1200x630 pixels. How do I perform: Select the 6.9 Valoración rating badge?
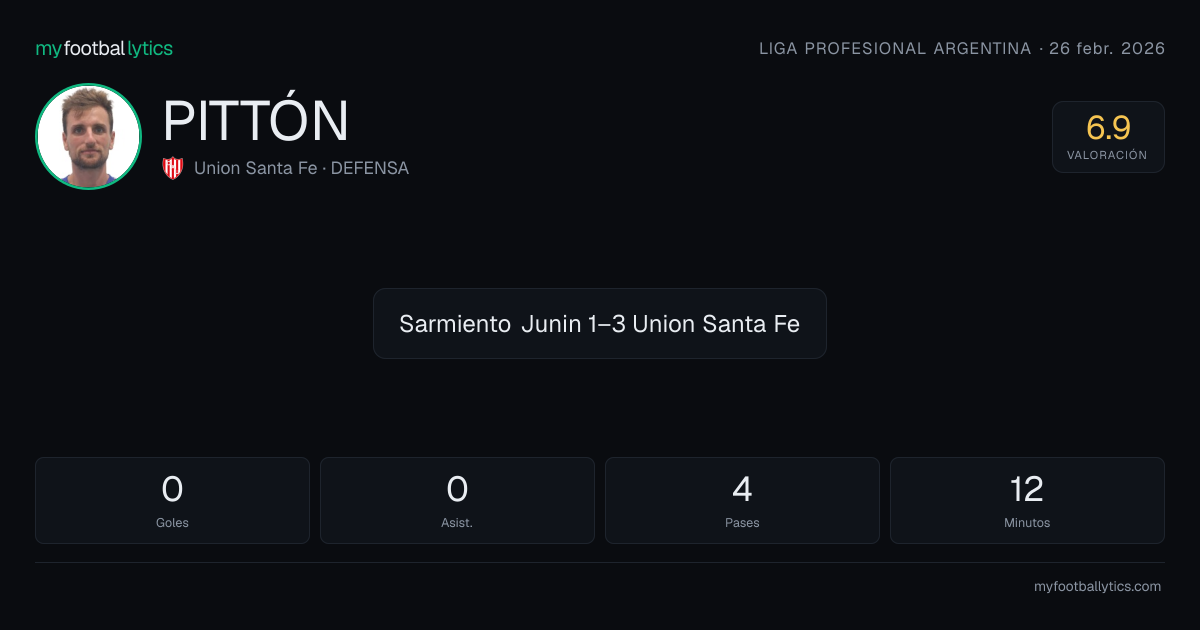(1108, 137)
